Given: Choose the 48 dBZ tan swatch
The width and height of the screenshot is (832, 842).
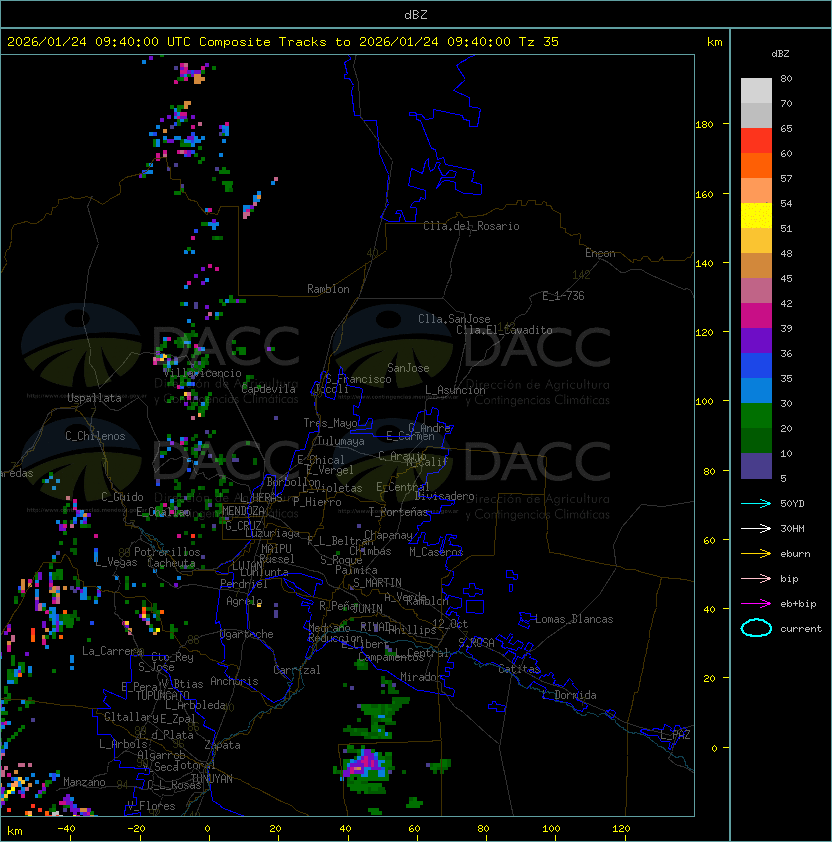Looking at the screenshot, I should click(756, 265).
